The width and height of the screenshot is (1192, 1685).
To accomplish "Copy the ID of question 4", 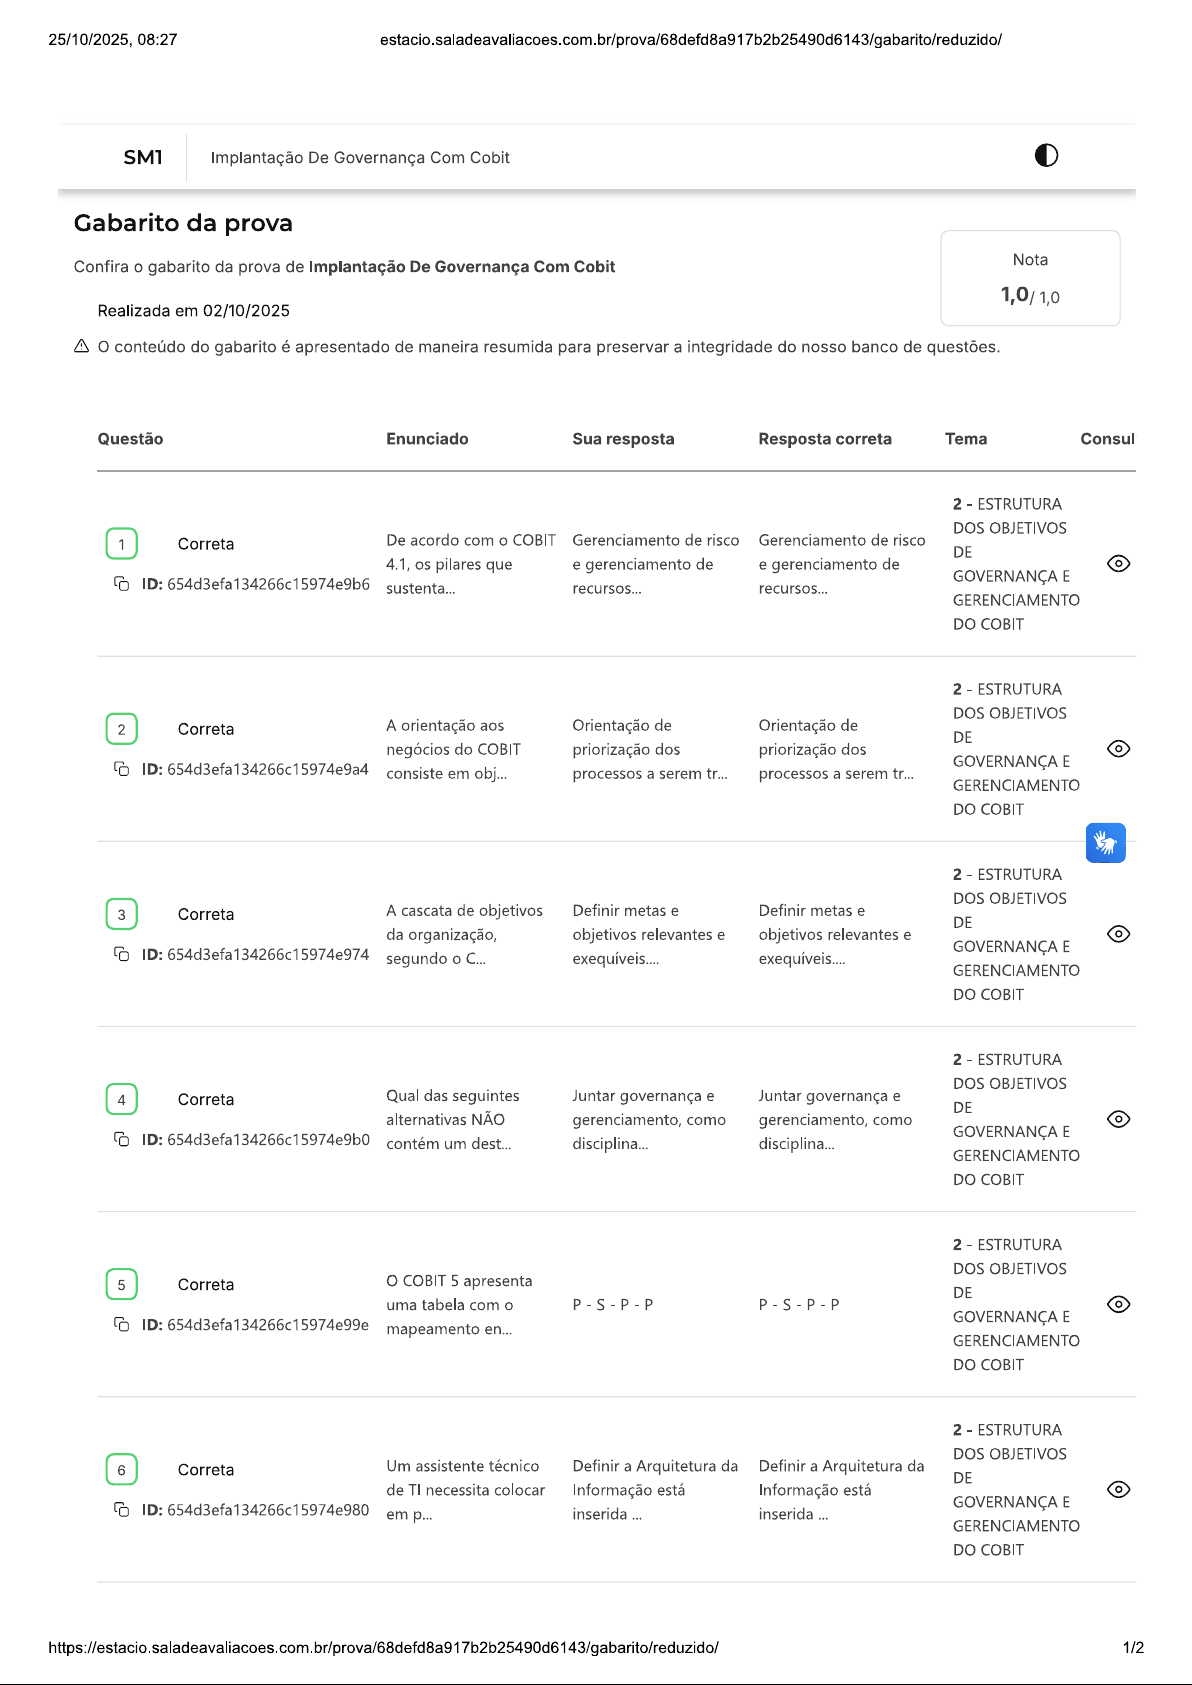I will tap(122, 1139).
